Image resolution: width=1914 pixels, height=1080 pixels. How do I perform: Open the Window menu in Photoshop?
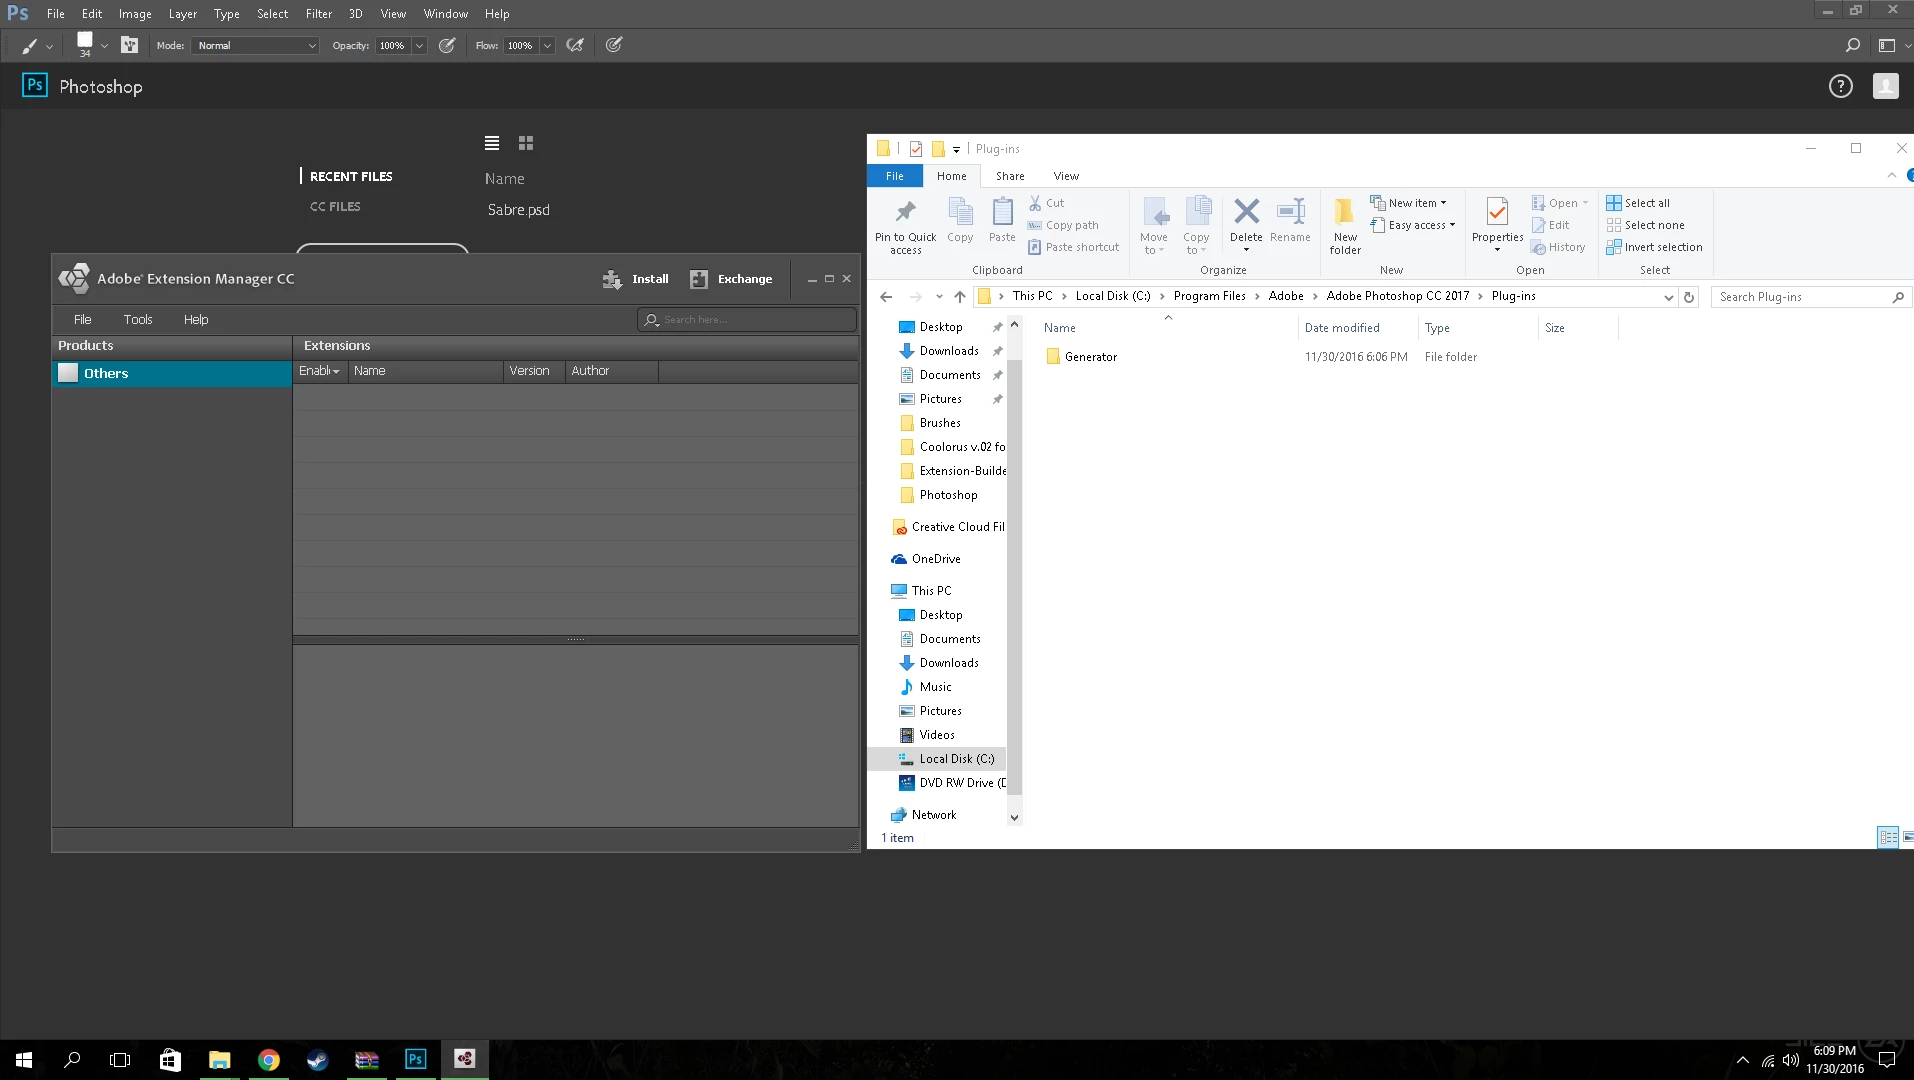[x=445, y=14]
